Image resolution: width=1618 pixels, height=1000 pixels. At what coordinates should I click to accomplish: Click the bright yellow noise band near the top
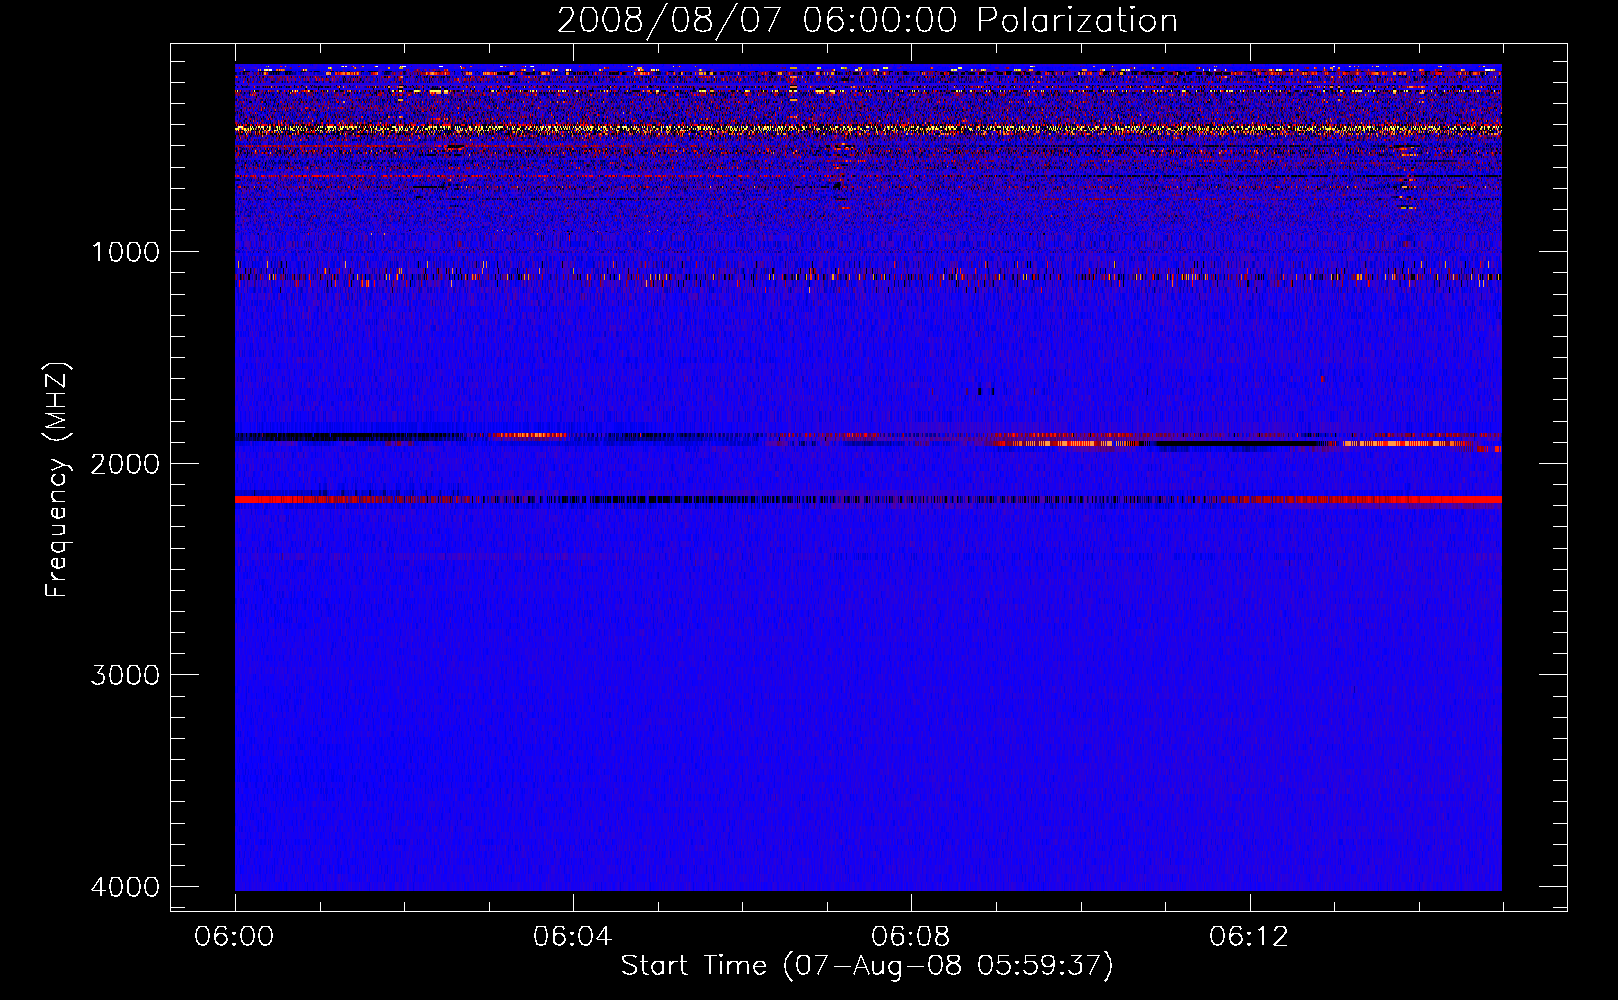pyautogui.click(x=868, y=129)
